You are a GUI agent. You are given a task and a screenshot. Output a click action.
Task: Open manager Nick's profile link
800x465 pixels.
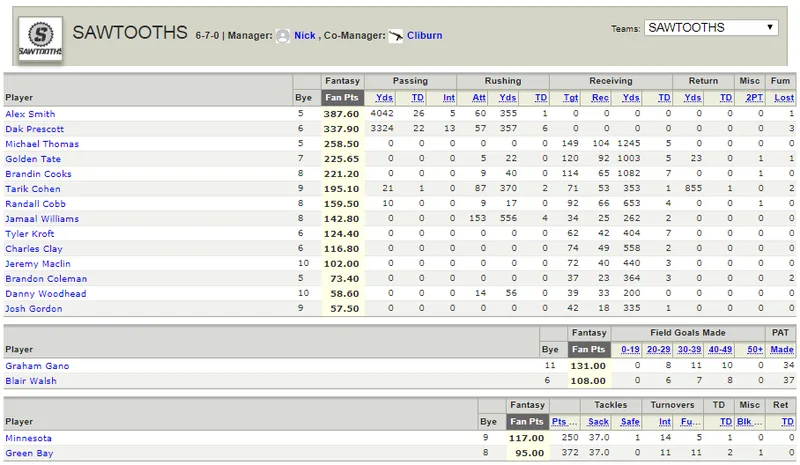coord(305,35)
